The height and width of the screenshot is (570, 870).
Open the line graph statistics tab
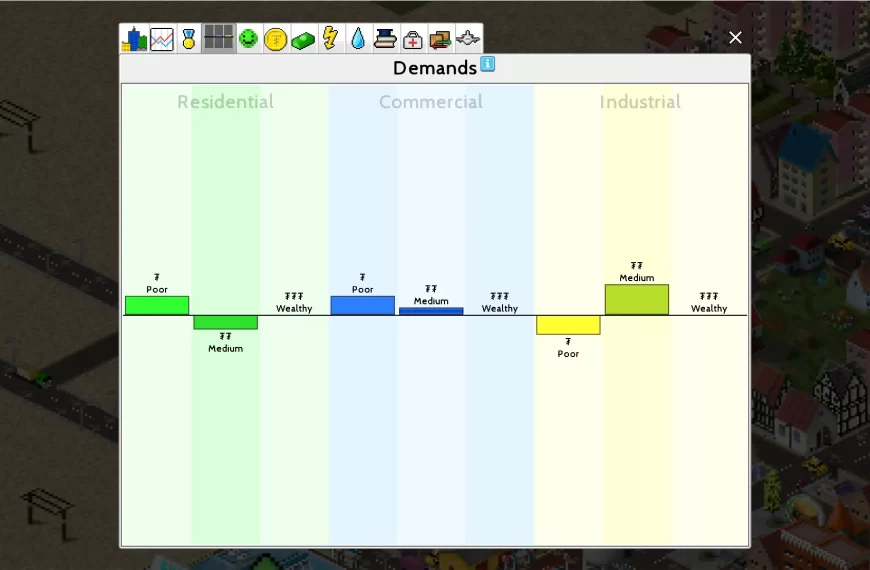[x=162, y=39]
